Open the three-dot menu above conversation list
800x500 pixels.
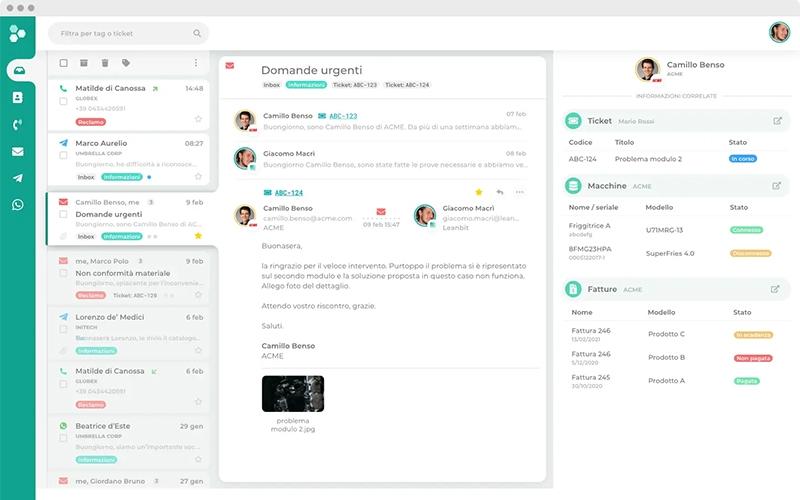tap(196, 63)
